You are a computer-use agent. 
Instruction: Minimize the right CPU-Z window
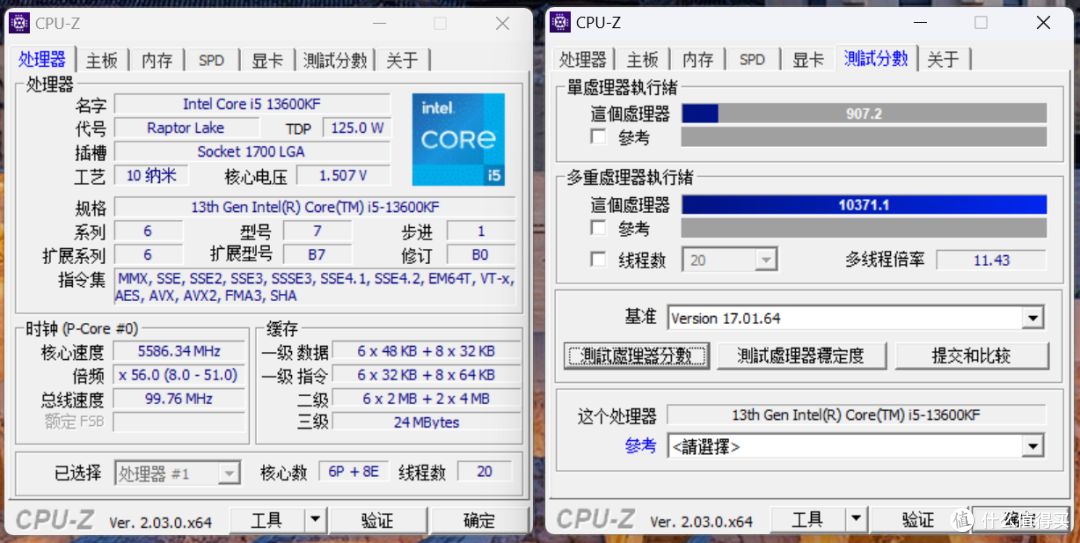[x=920, y=23]
